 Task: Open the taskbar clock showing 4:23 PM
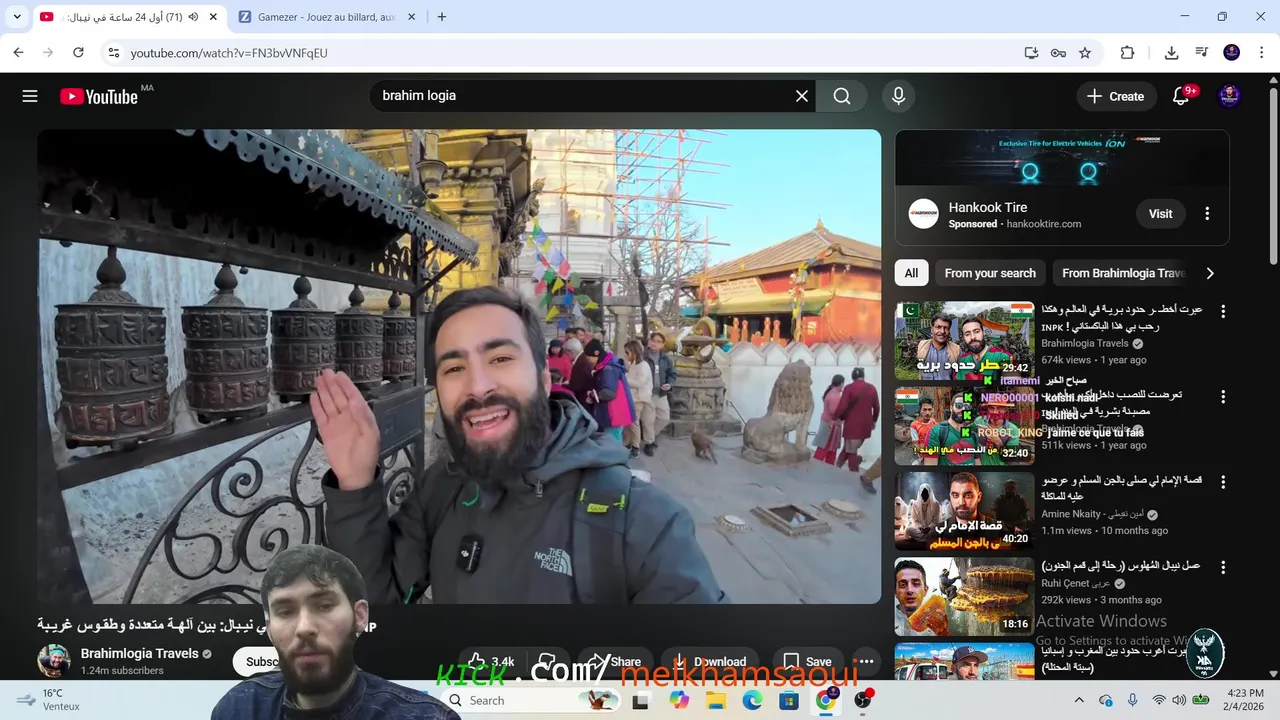1244,700
